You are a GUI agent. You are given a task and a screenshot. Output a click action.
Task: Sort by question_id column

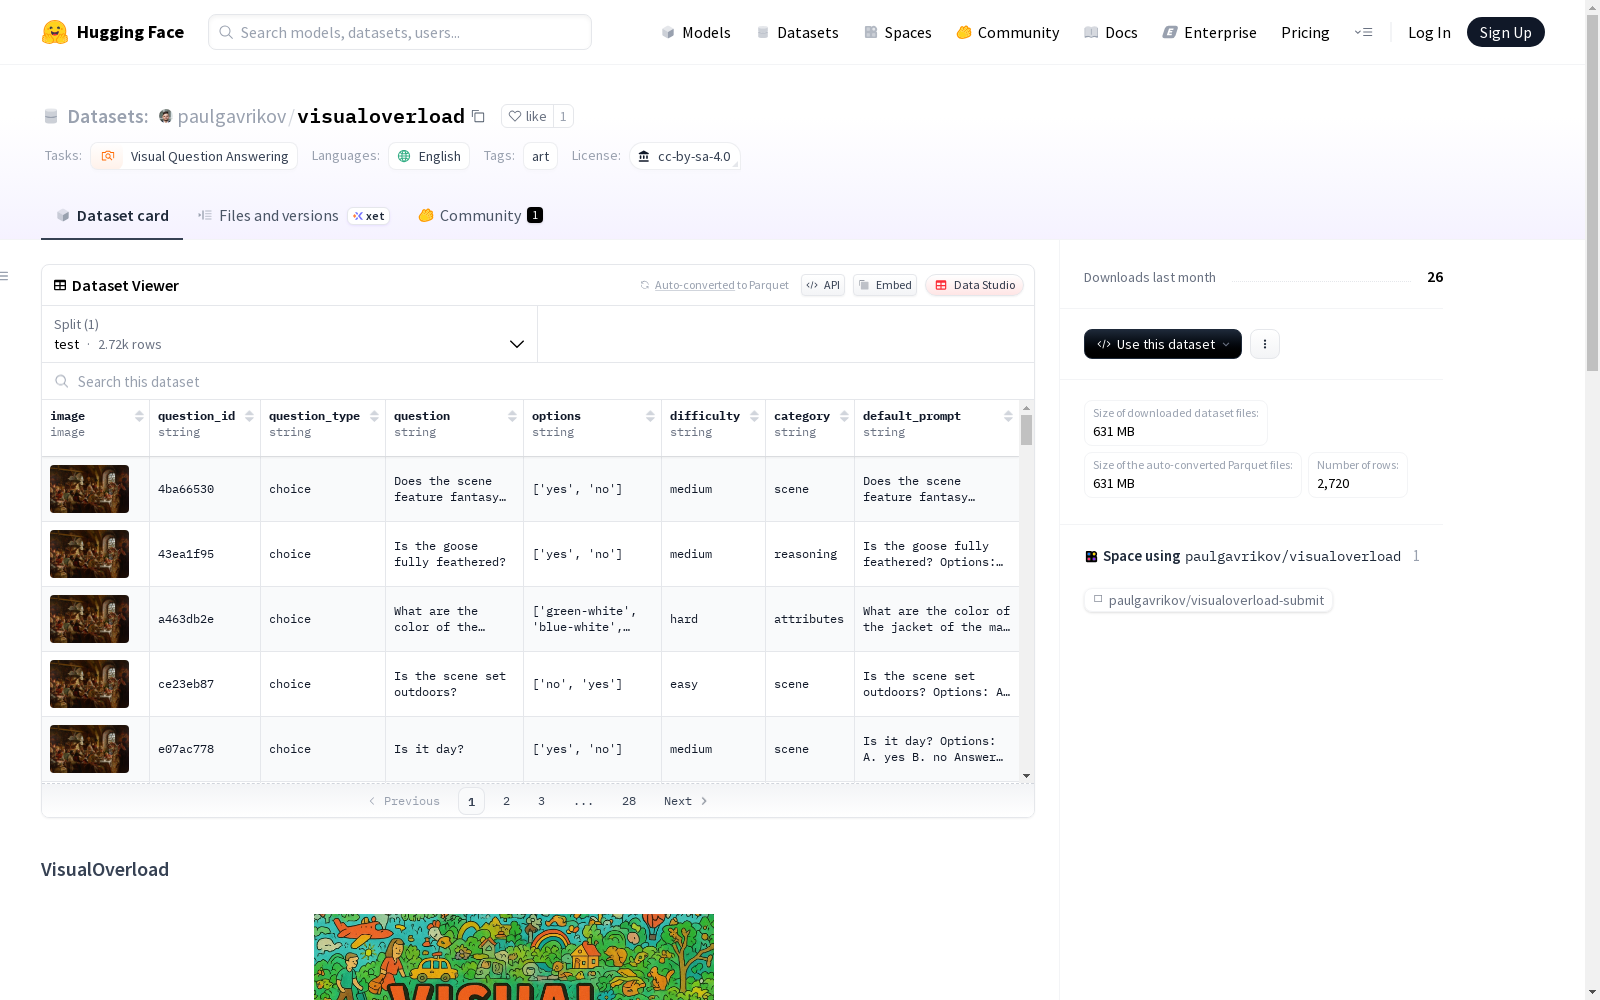pos(249,416)
